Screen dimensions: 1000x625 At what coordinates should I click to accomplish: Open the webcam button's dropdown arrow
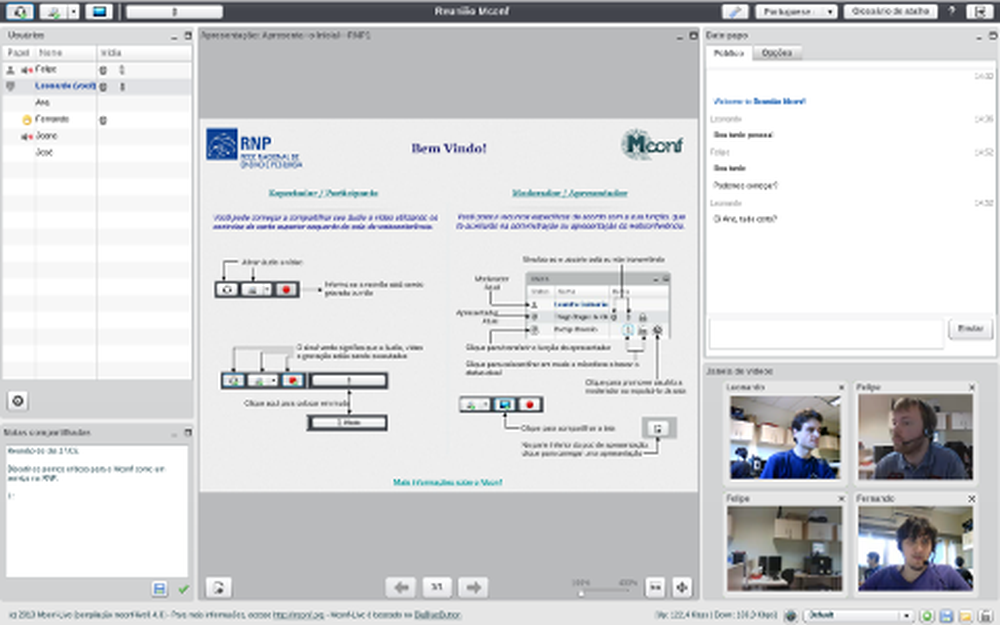click(x=74, y=11)
